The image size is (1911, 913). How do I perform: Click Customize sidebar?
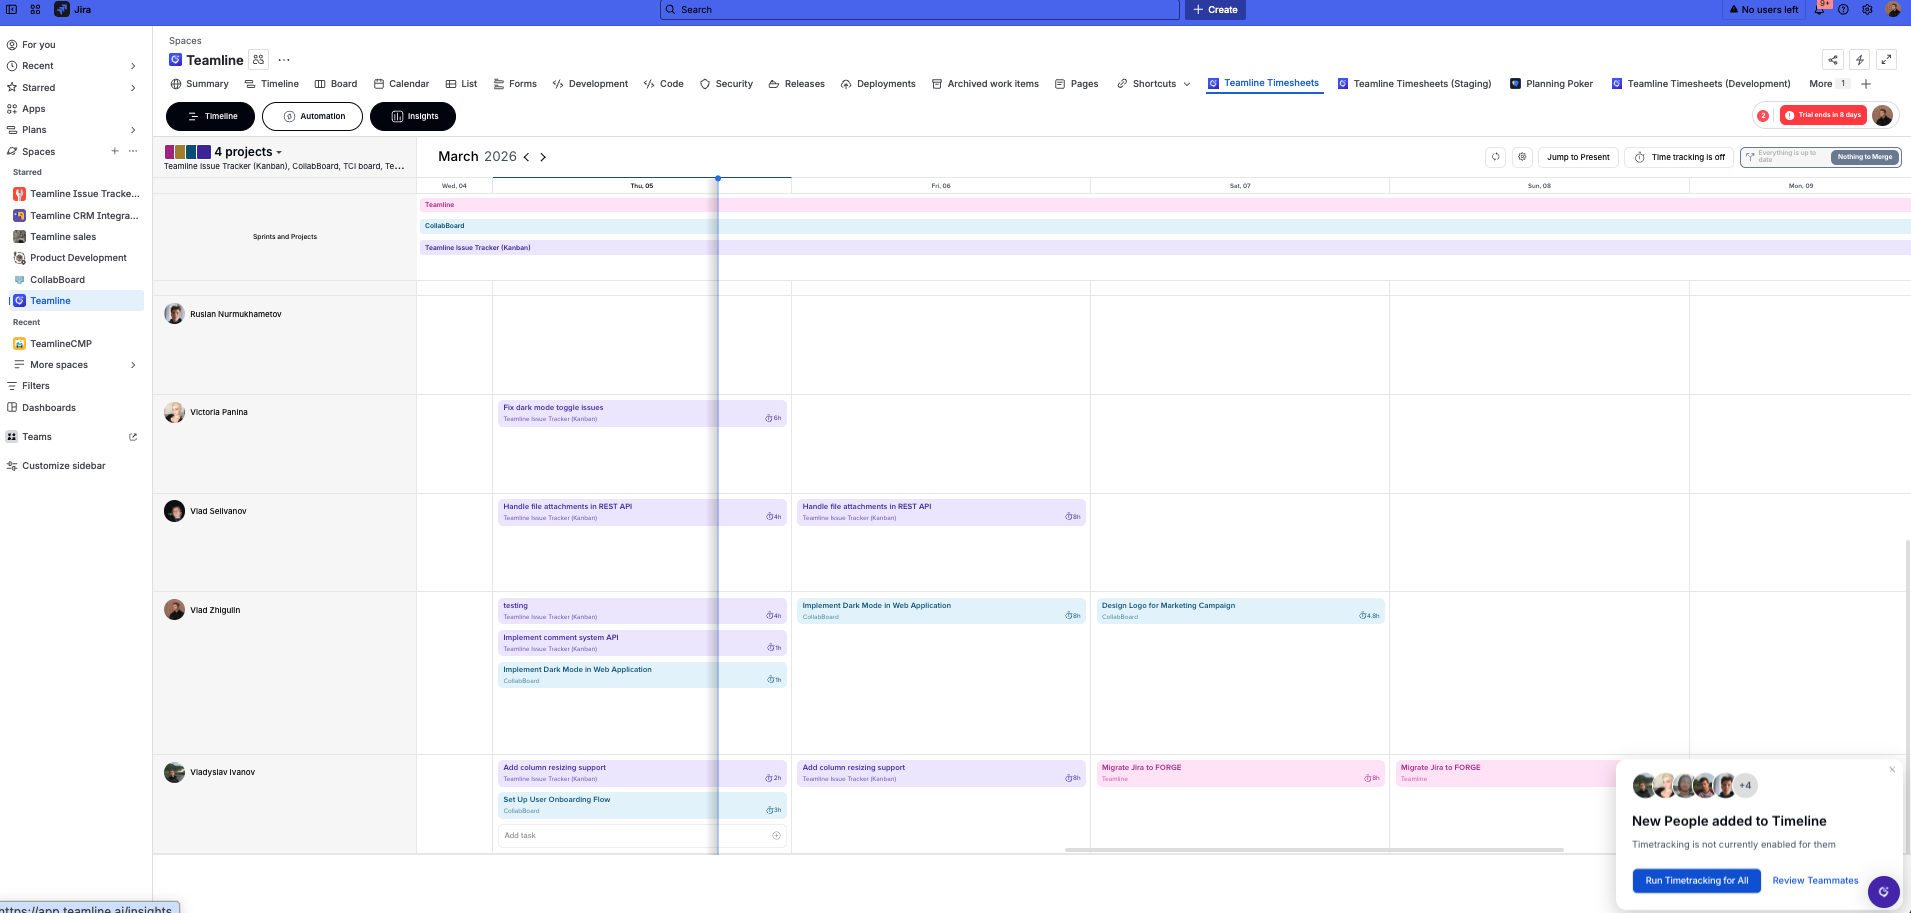click(x=64, y=466)
